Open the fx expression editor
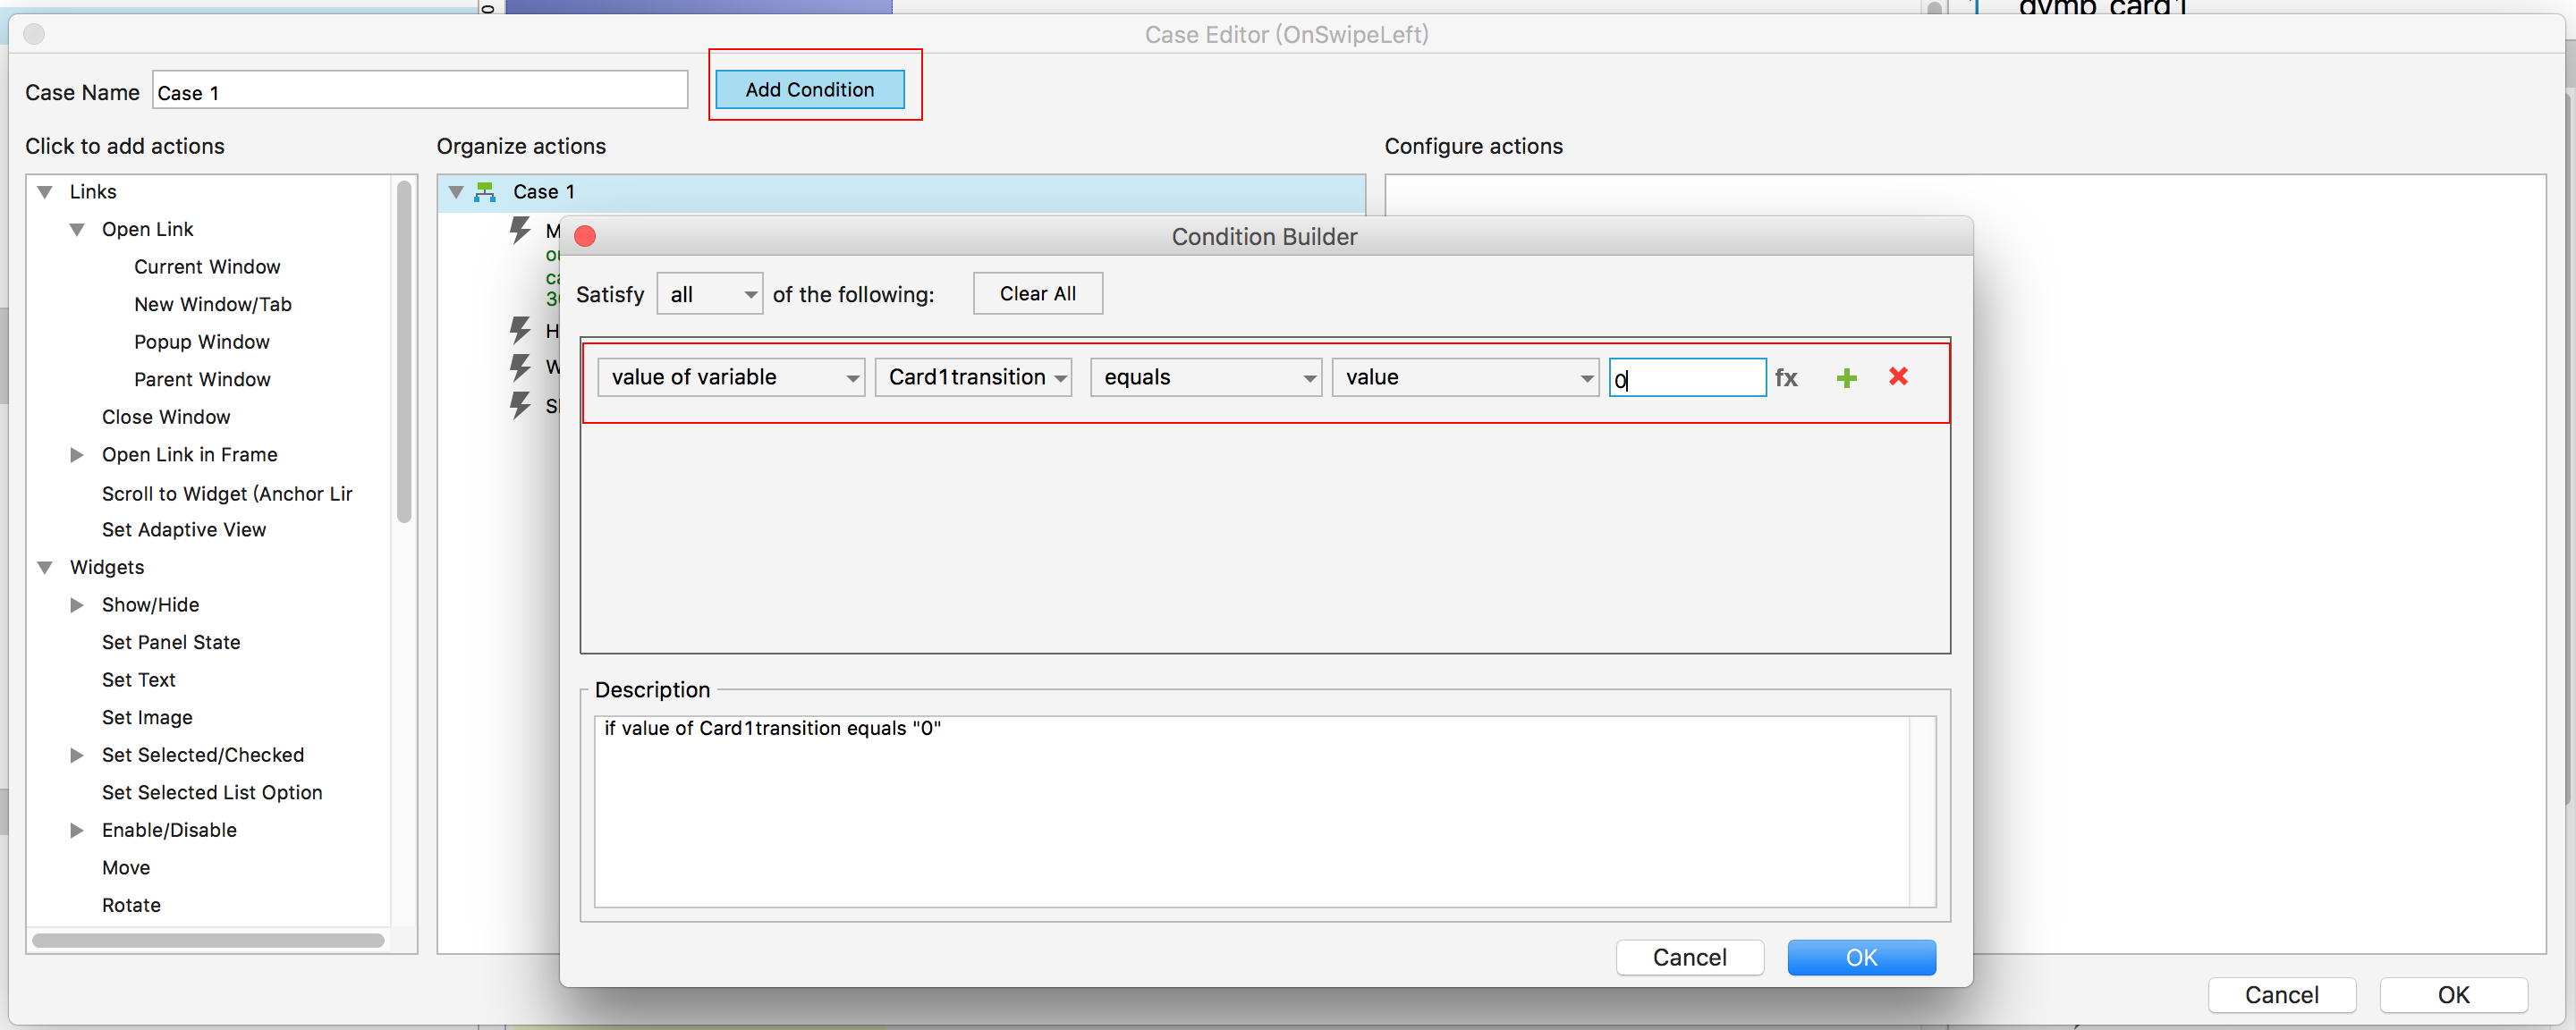Screen dimensions: 2576x1030 (x=1786, y=378)
